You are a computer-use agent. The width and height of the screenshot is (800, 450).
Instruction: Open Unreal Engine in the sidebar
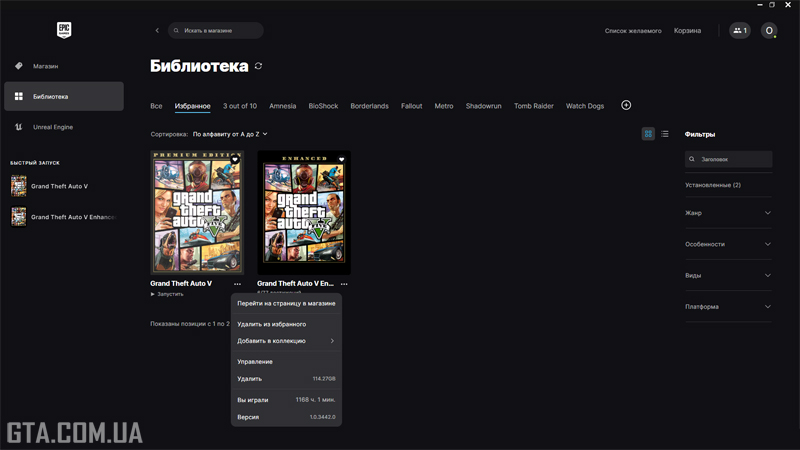(52, 127)
